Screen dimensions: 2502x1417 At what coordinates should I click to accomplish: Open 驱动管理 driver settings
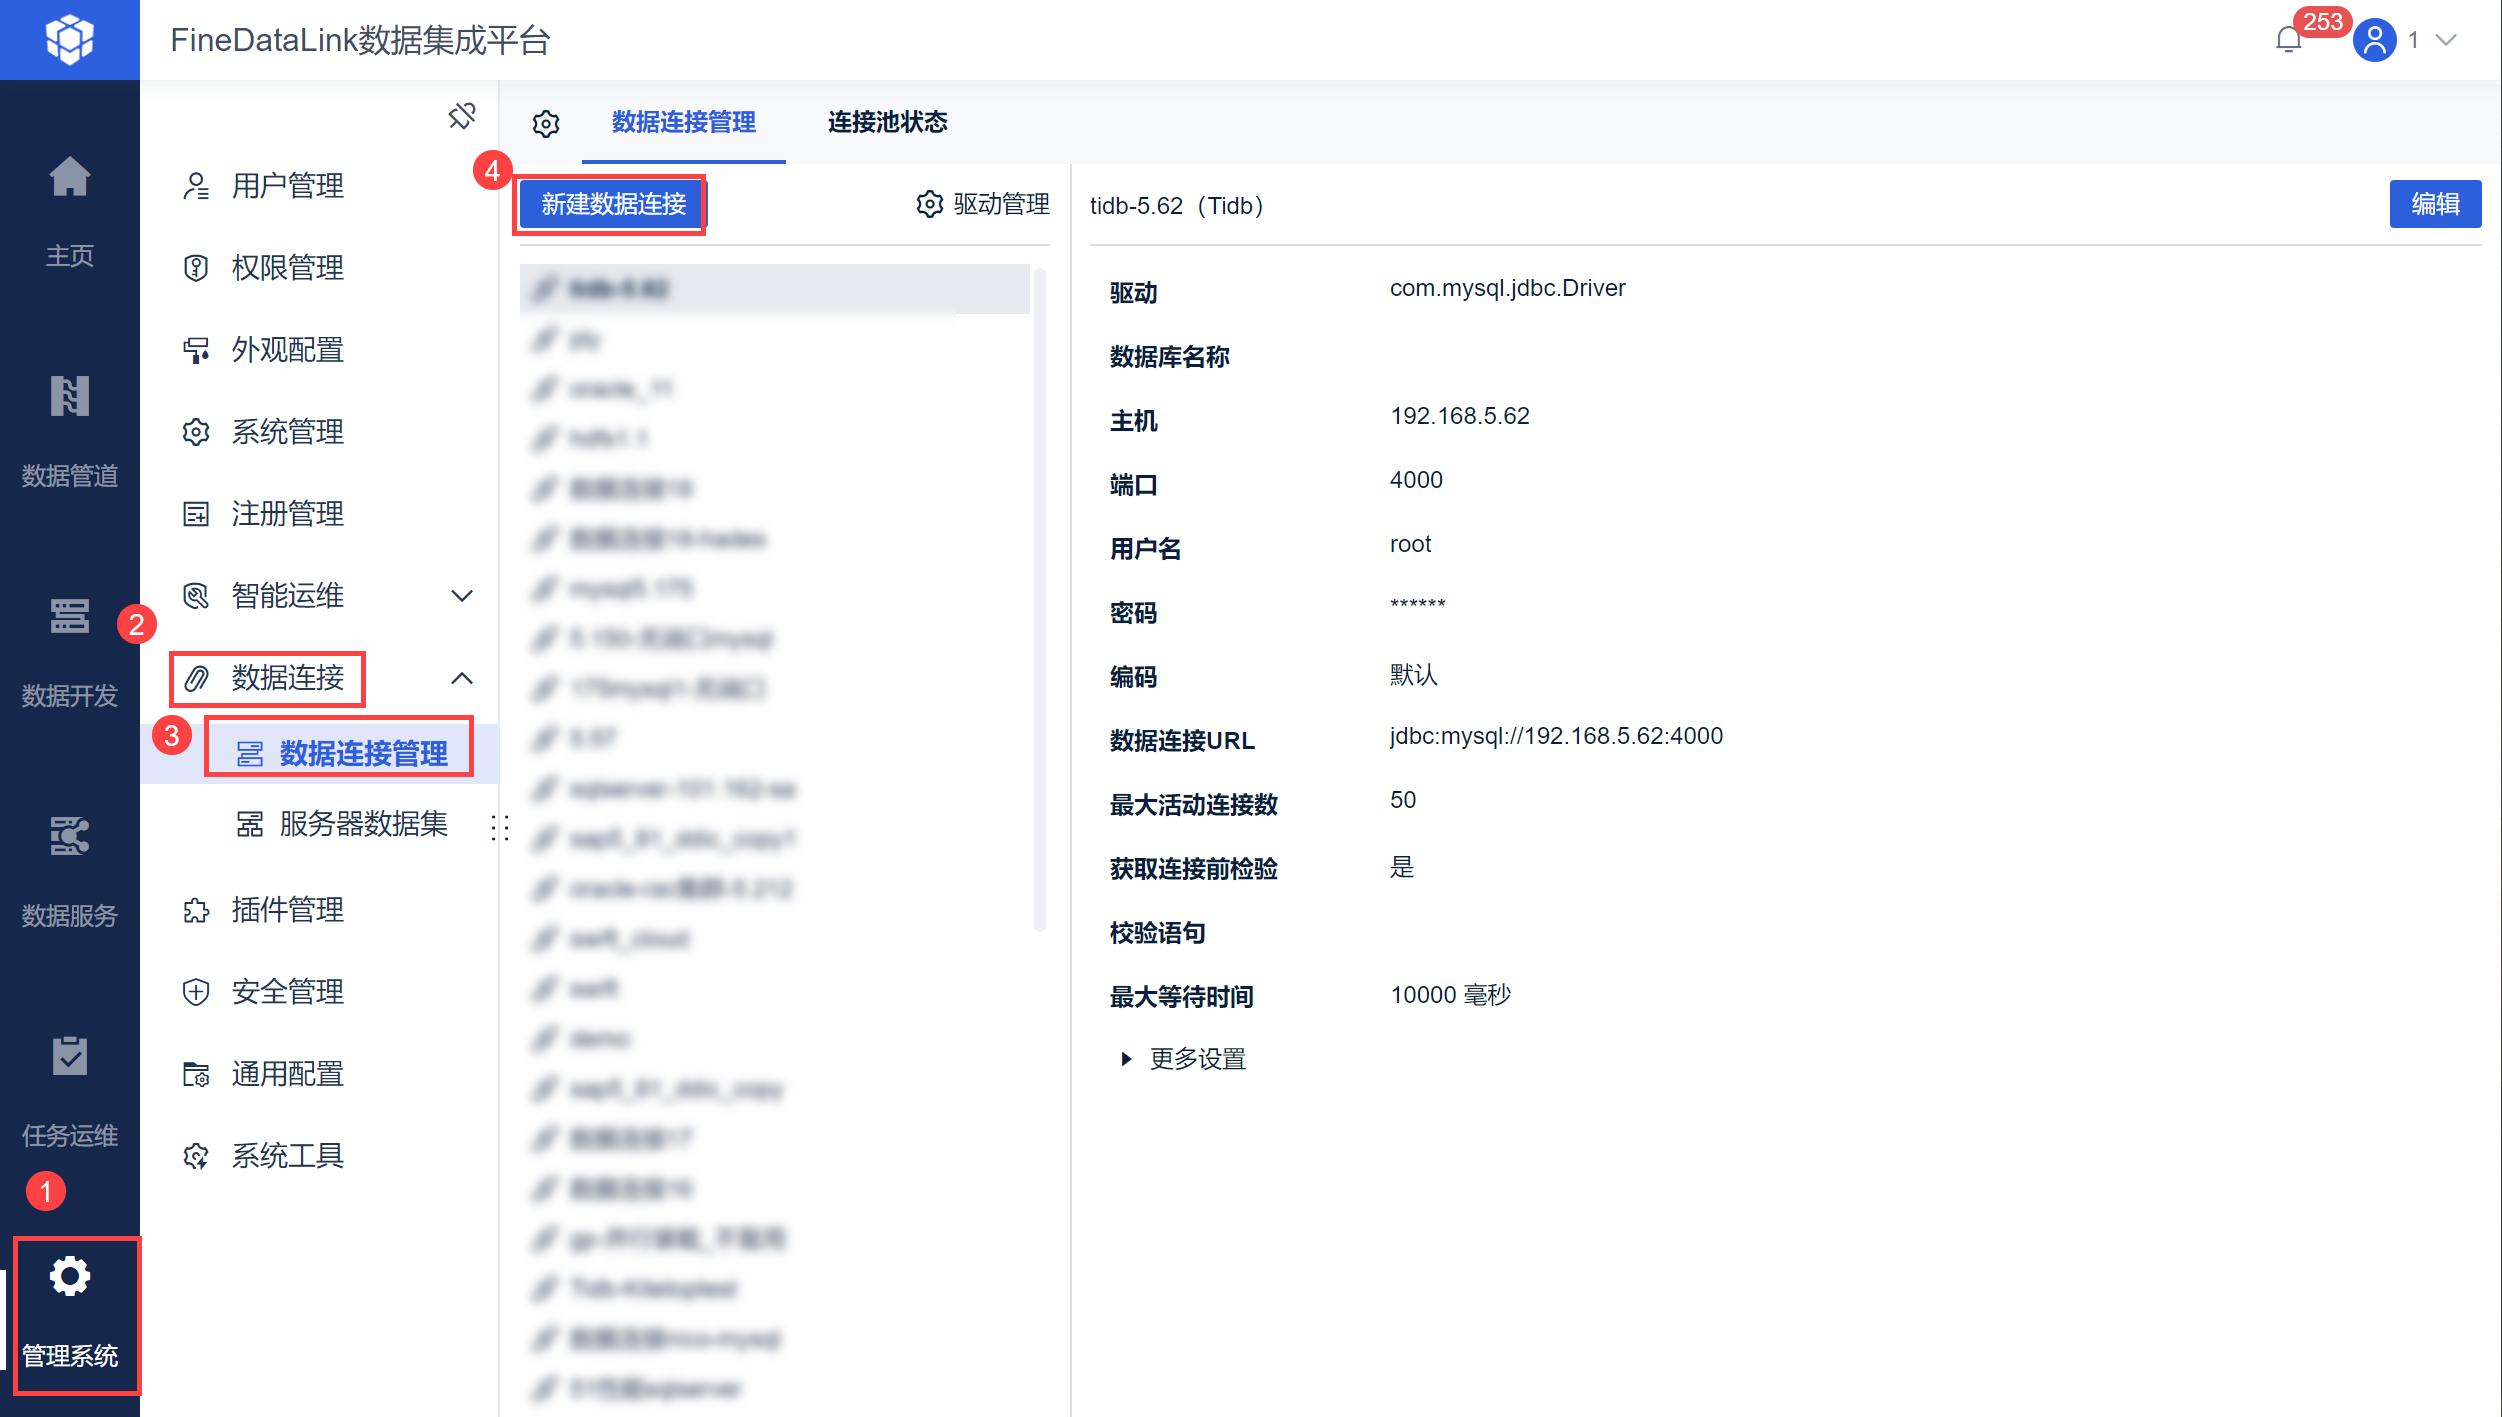click(x=983, y=204)
